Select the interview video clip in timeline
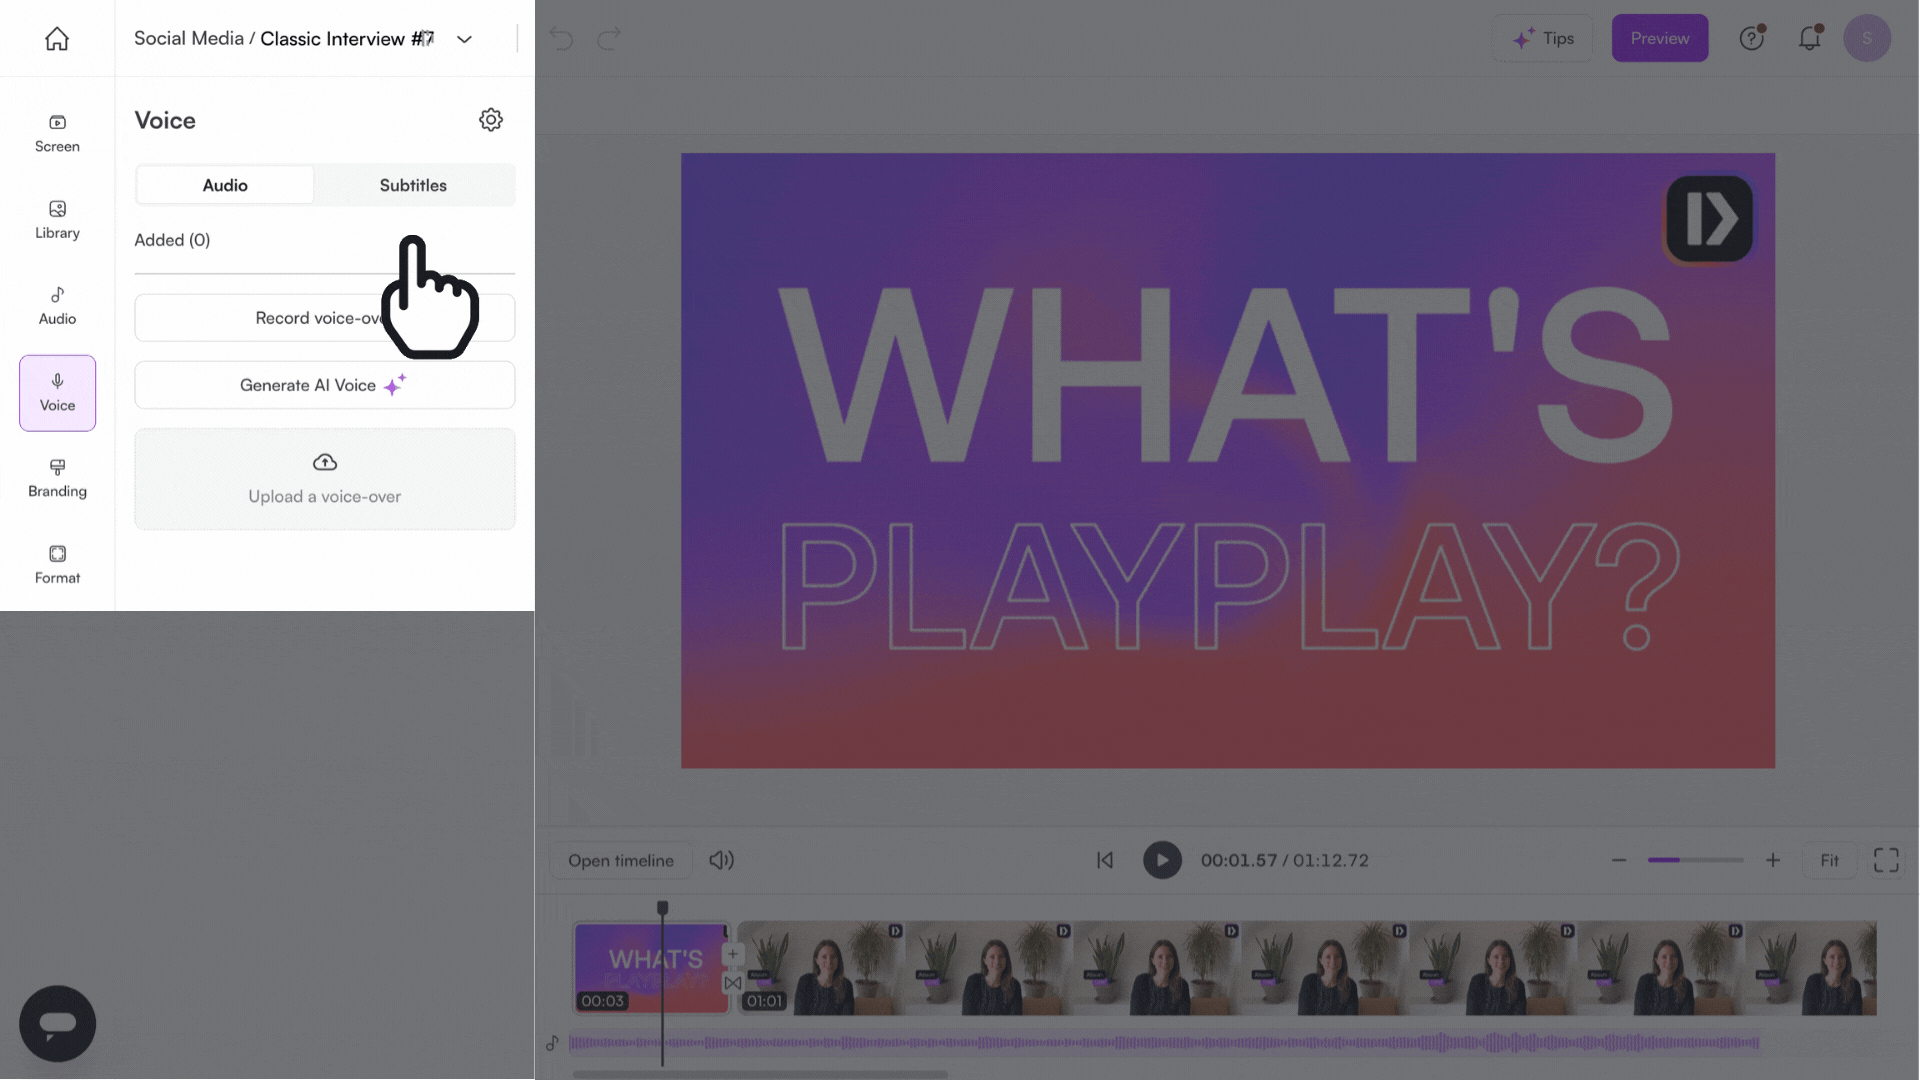This screenshot has width=1920, height=1080. [1307, 968]
